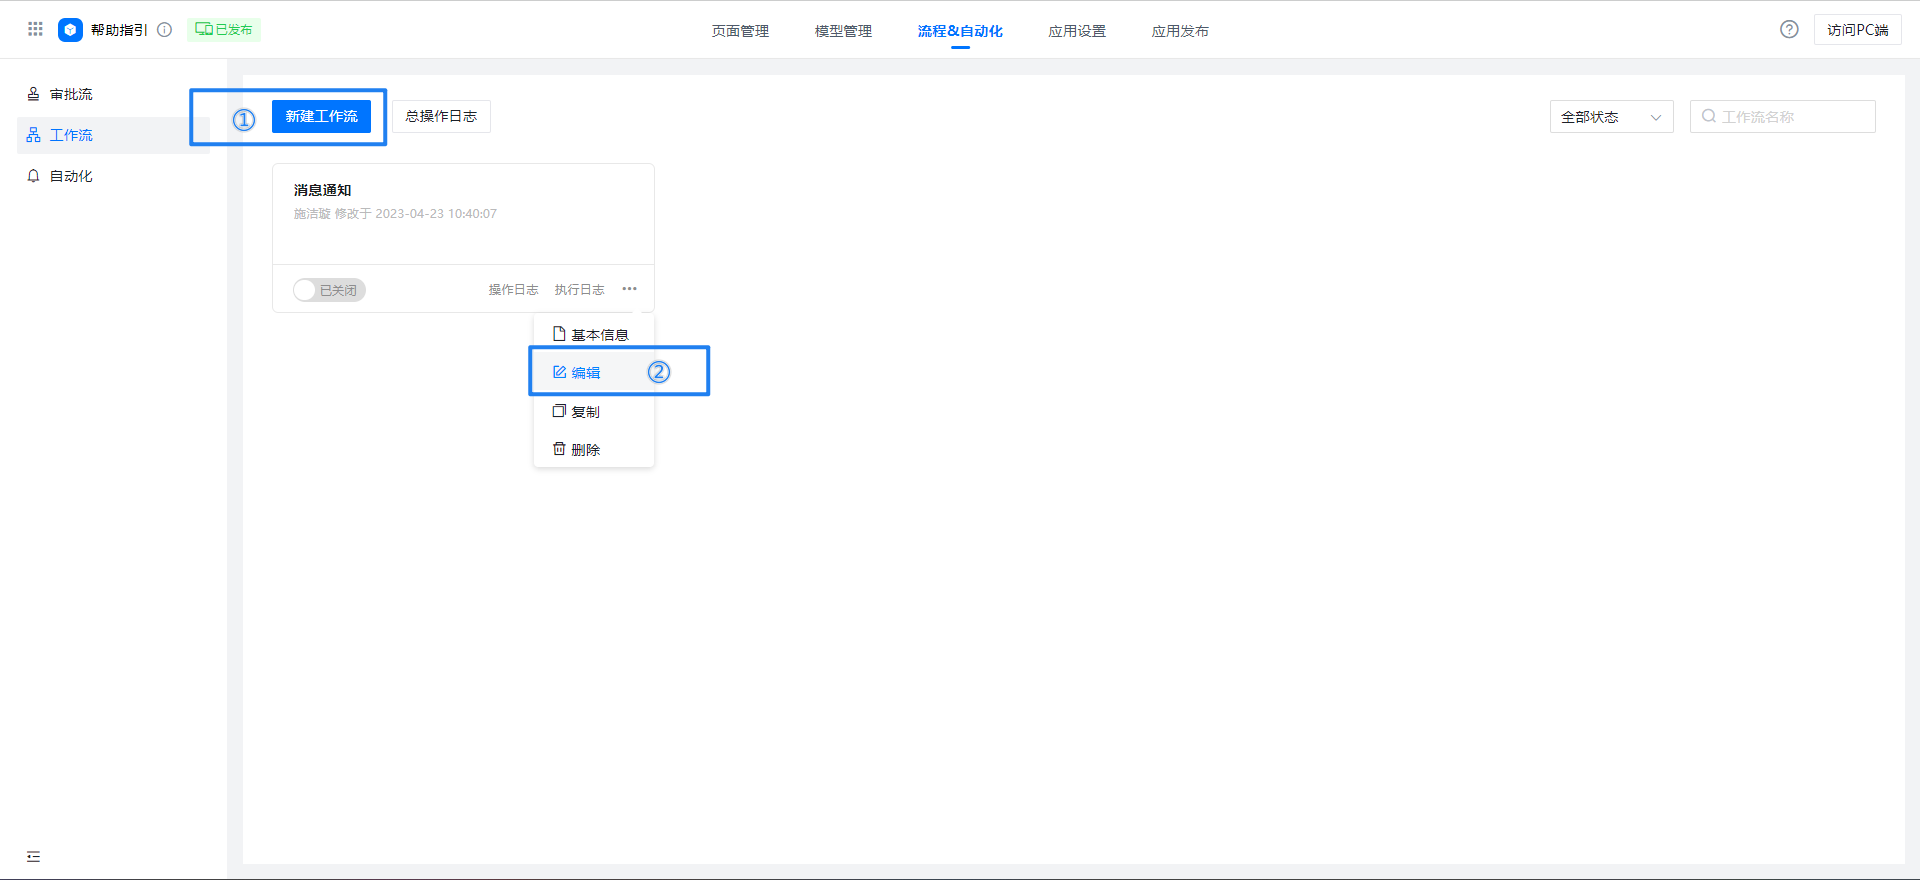Screen dimensions: 1920x880
Task: Open the 应用设置 tab
Action: coord(1077,31)
